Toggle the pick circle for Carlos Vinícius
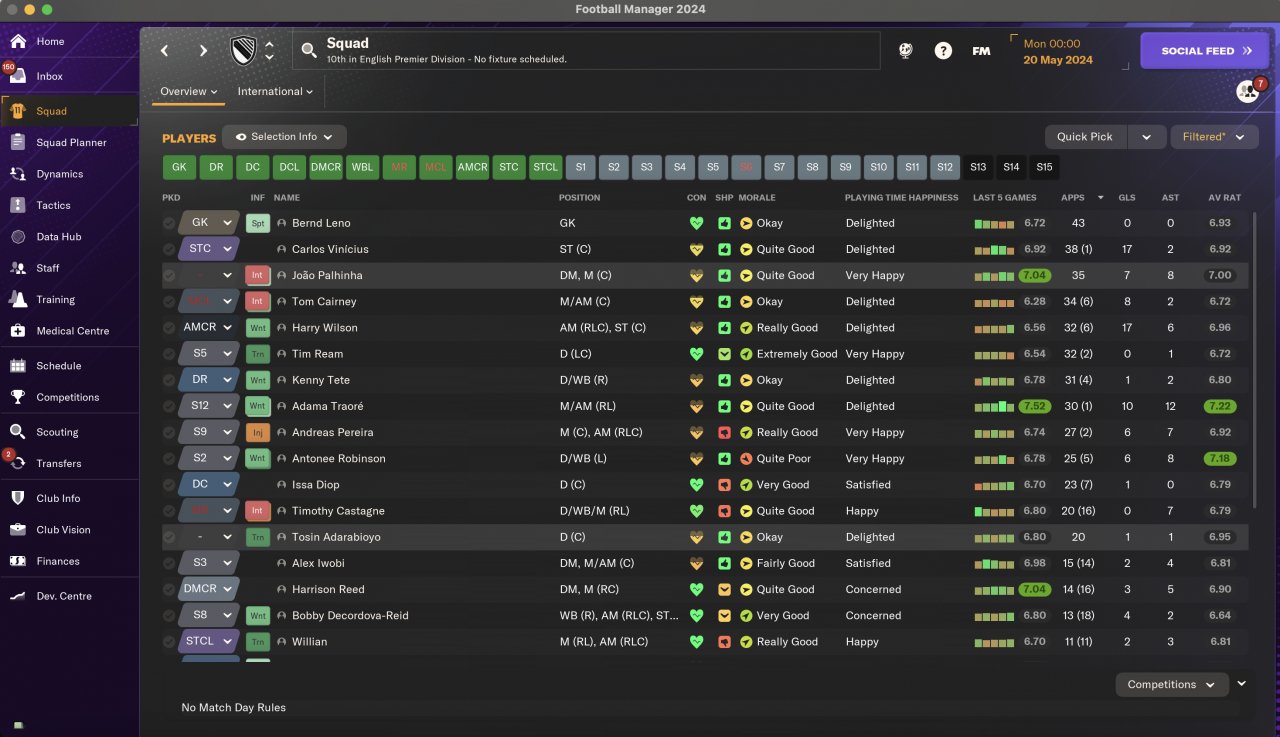 click(169, 249)
